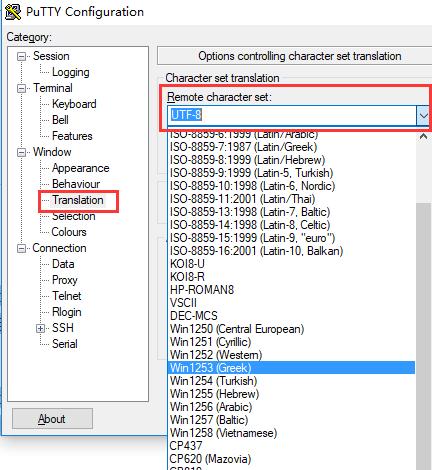Open the Serial category
The width and height of the screenshot is (432, 470).
[65, 344]
